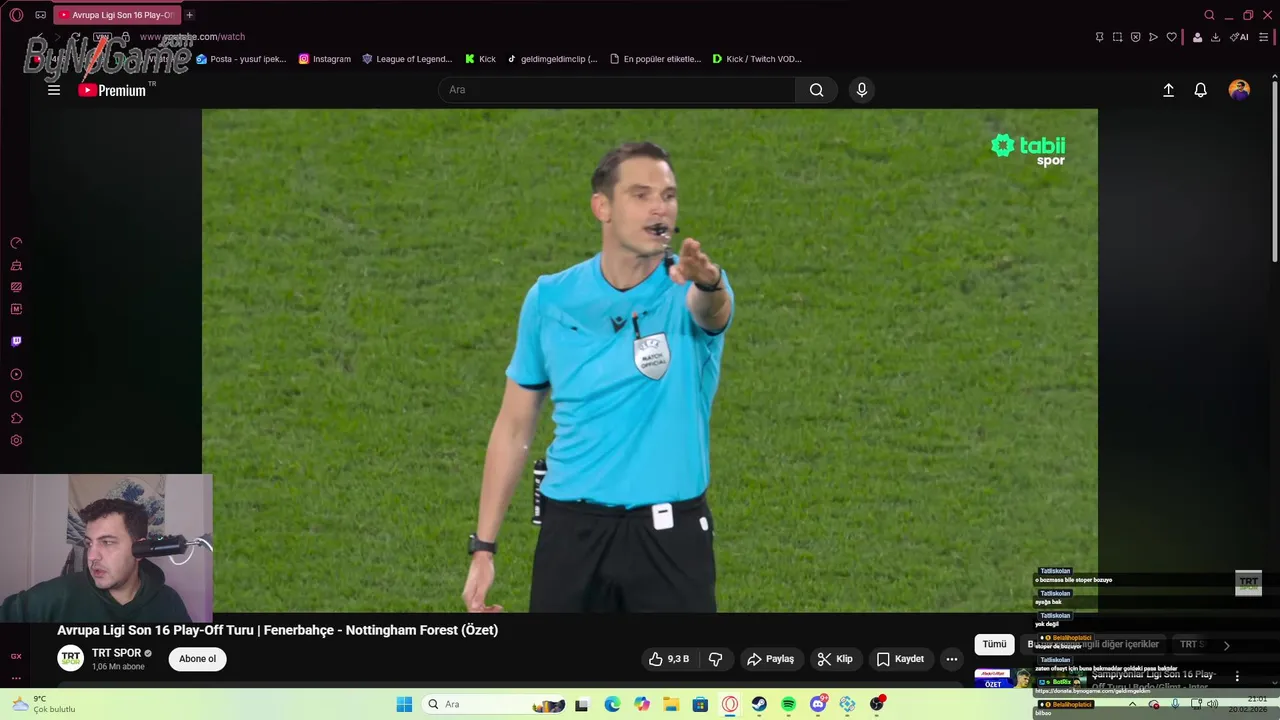
Task: Open Spotify from taskbar
Action: tap(788, 704)
